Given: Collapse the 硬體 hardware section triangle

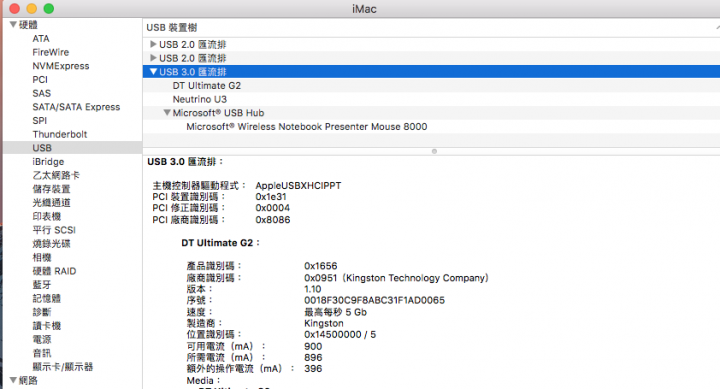Looking at the screenshot, I should pos(13,25).
